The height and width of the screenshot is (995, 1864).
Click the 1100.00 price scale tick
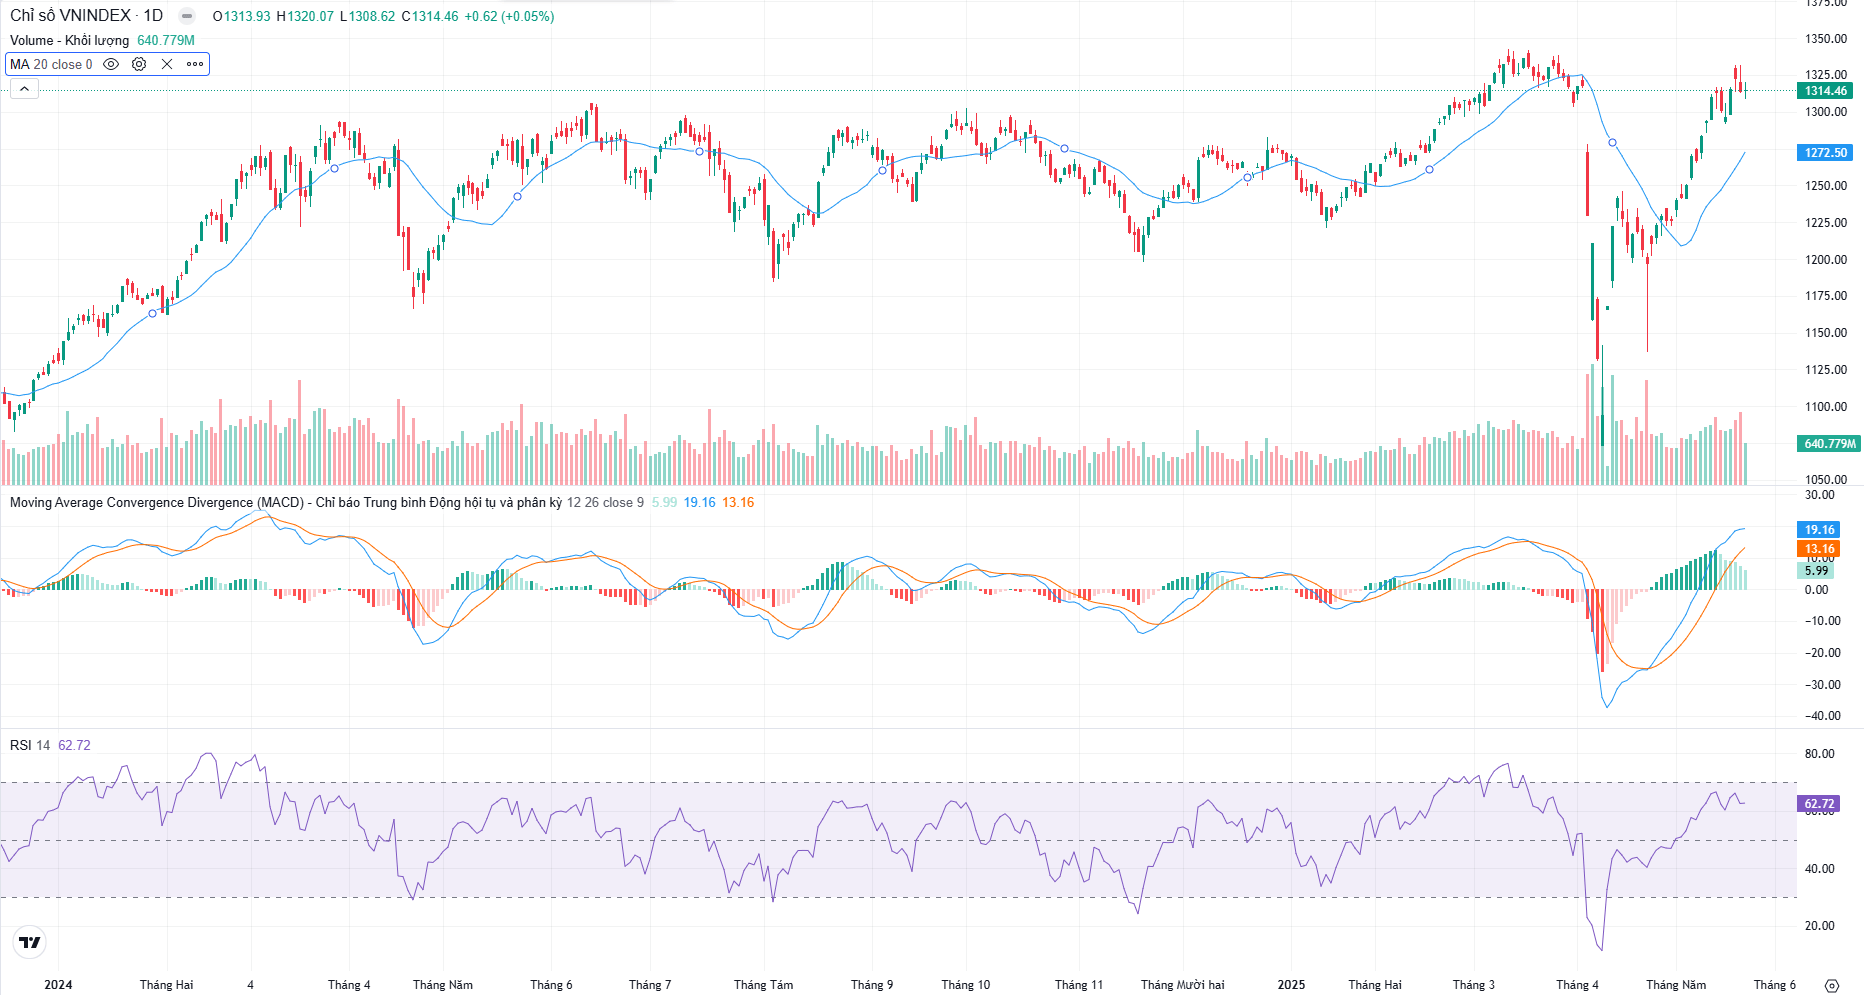pos(1826,407)
